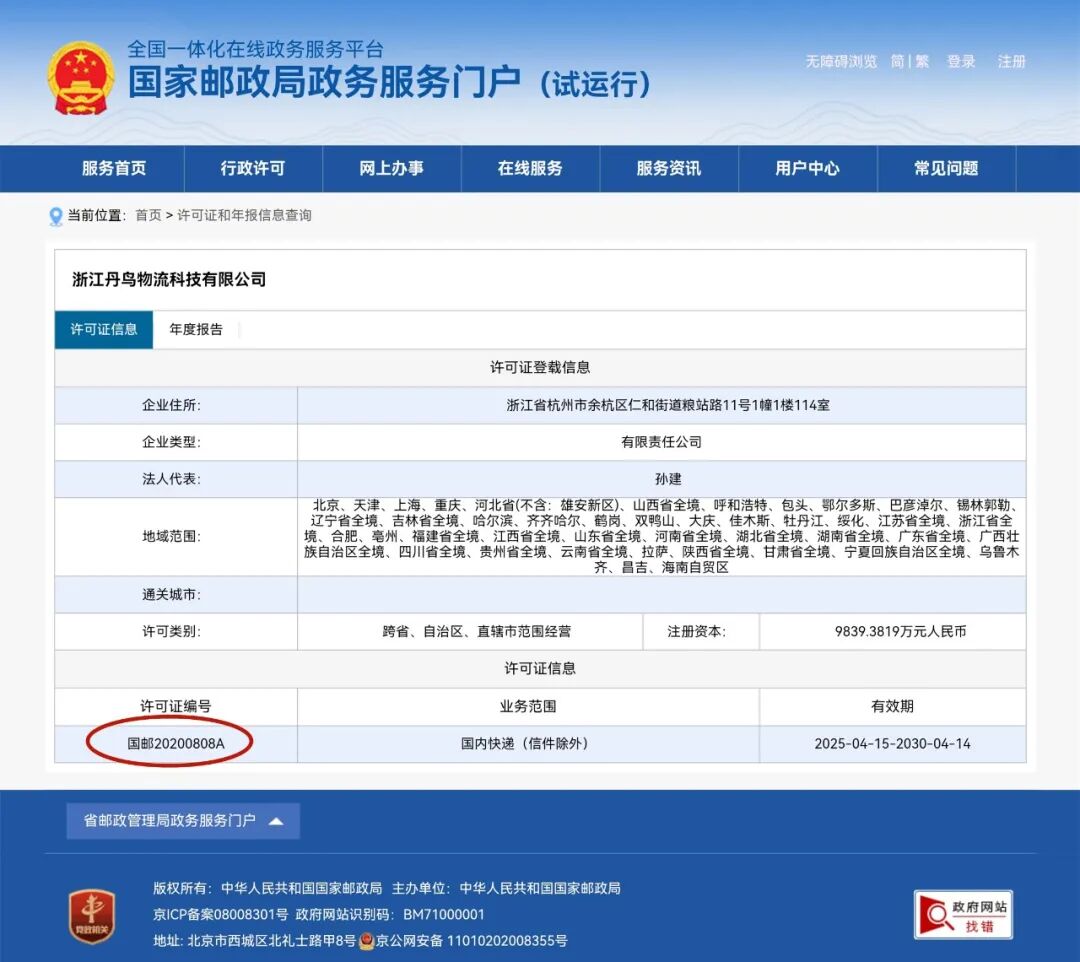The height and width of the screenshot is (962, 1080).
Task: Click the national emblem logo
Action: [80, 75]
